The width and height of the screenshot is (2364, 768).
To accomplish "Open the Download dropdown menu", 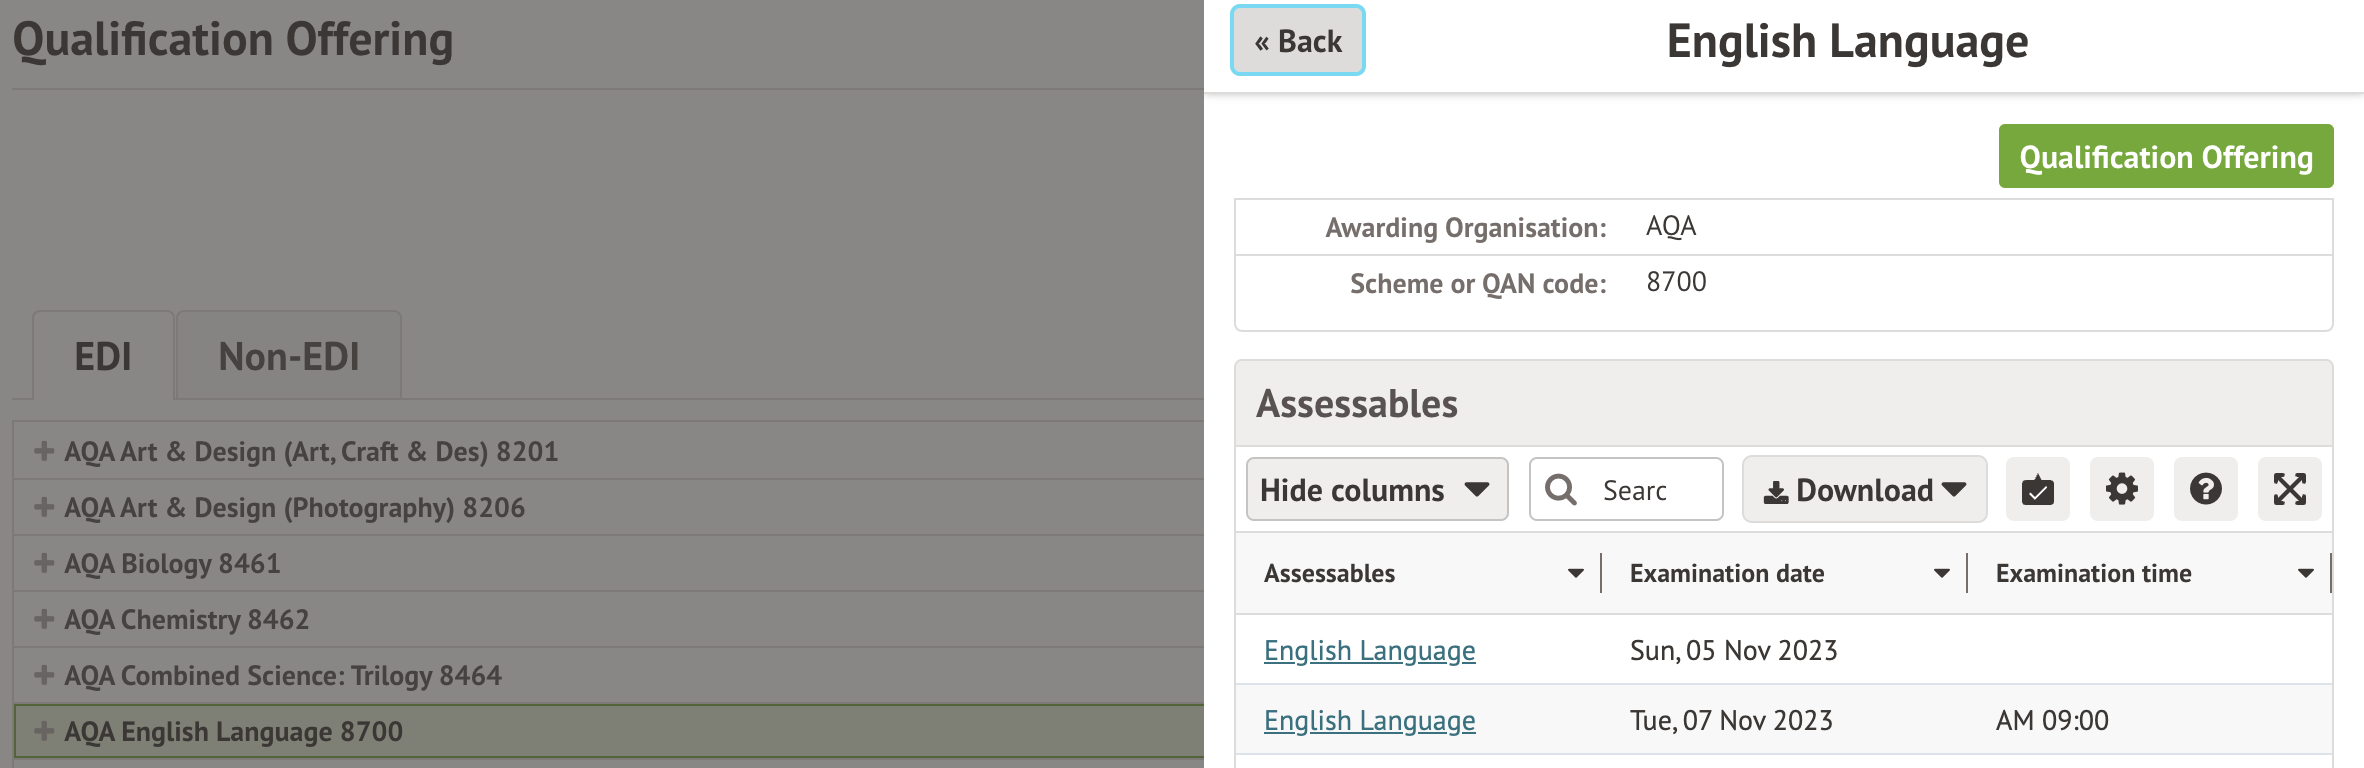I will click(1864, 490).
